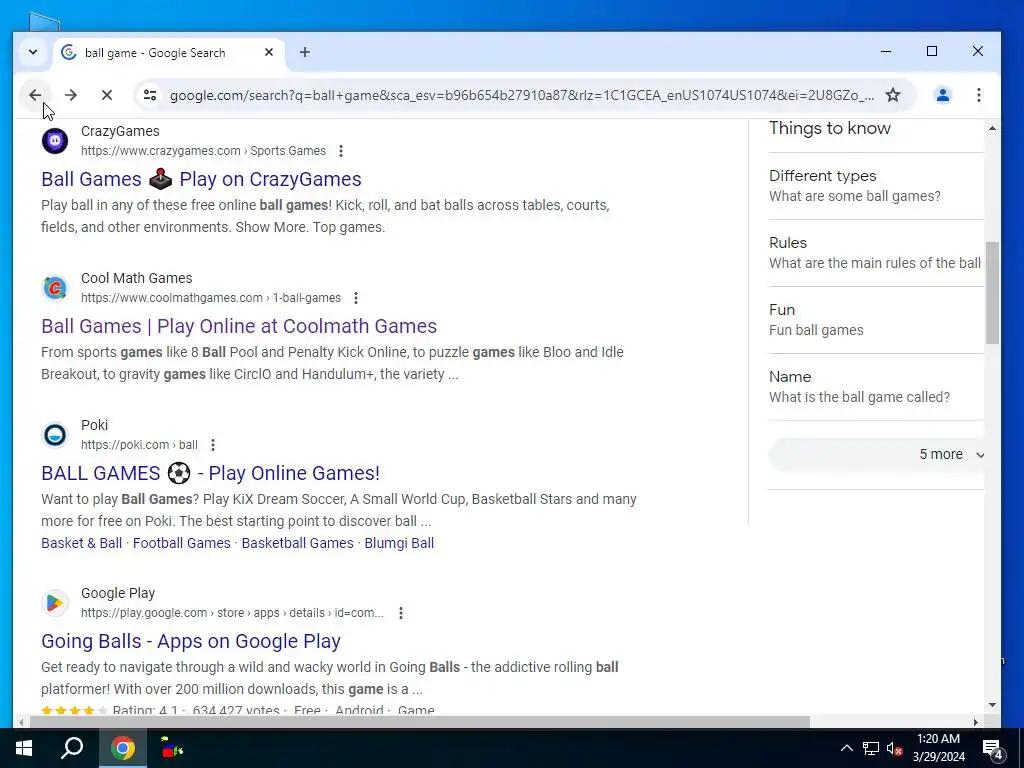
Task: Expand Rules topic in Things to know
Action: pos(876,253)
